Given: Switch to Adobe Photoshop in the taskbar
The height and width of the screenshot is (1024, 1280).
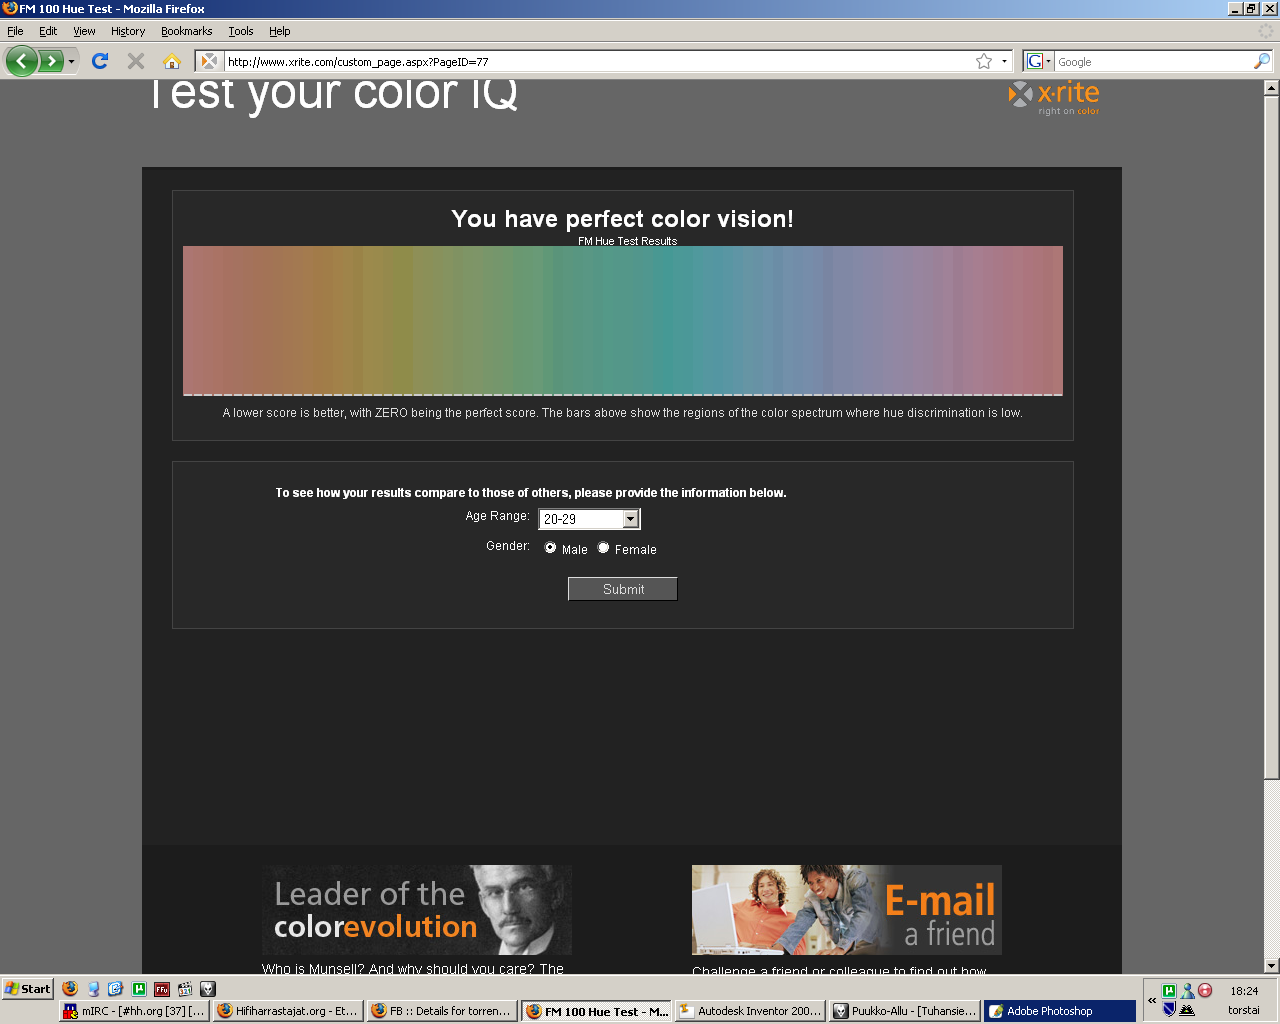Looking at the screenshot, I should (1058, 1011).
